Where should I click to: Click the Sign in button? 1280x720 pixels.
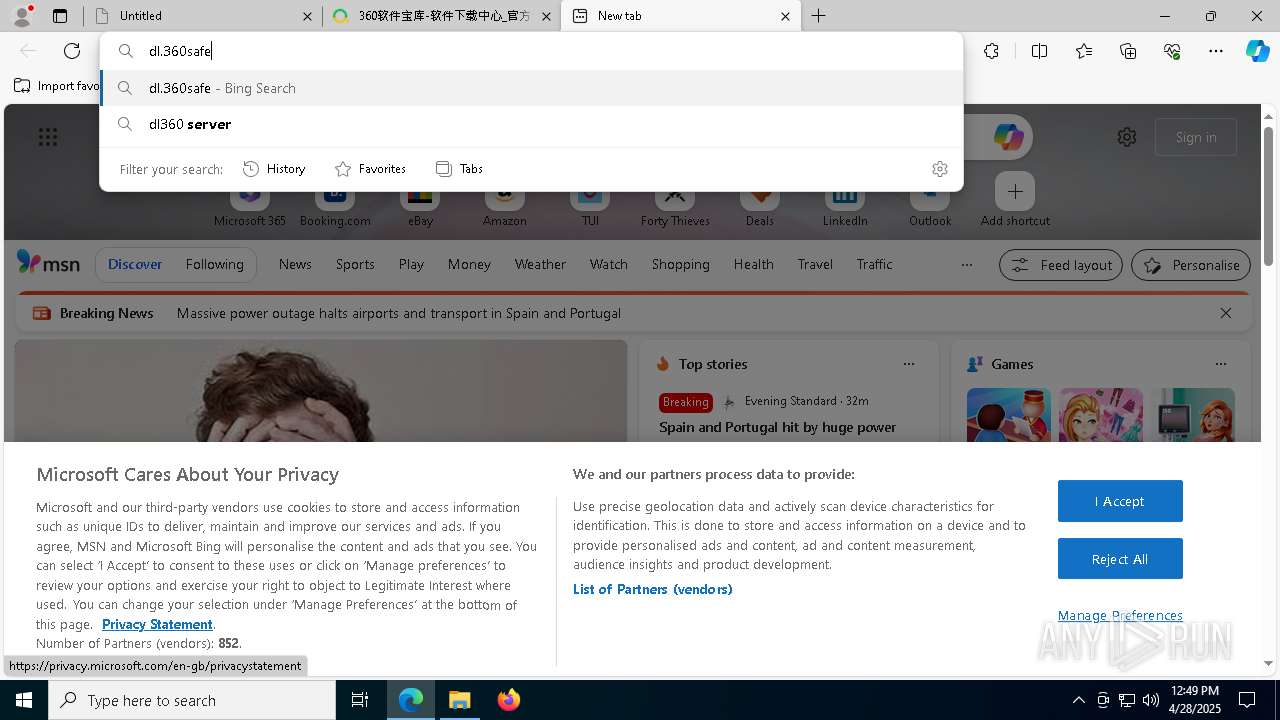[x=1196, y=137]
